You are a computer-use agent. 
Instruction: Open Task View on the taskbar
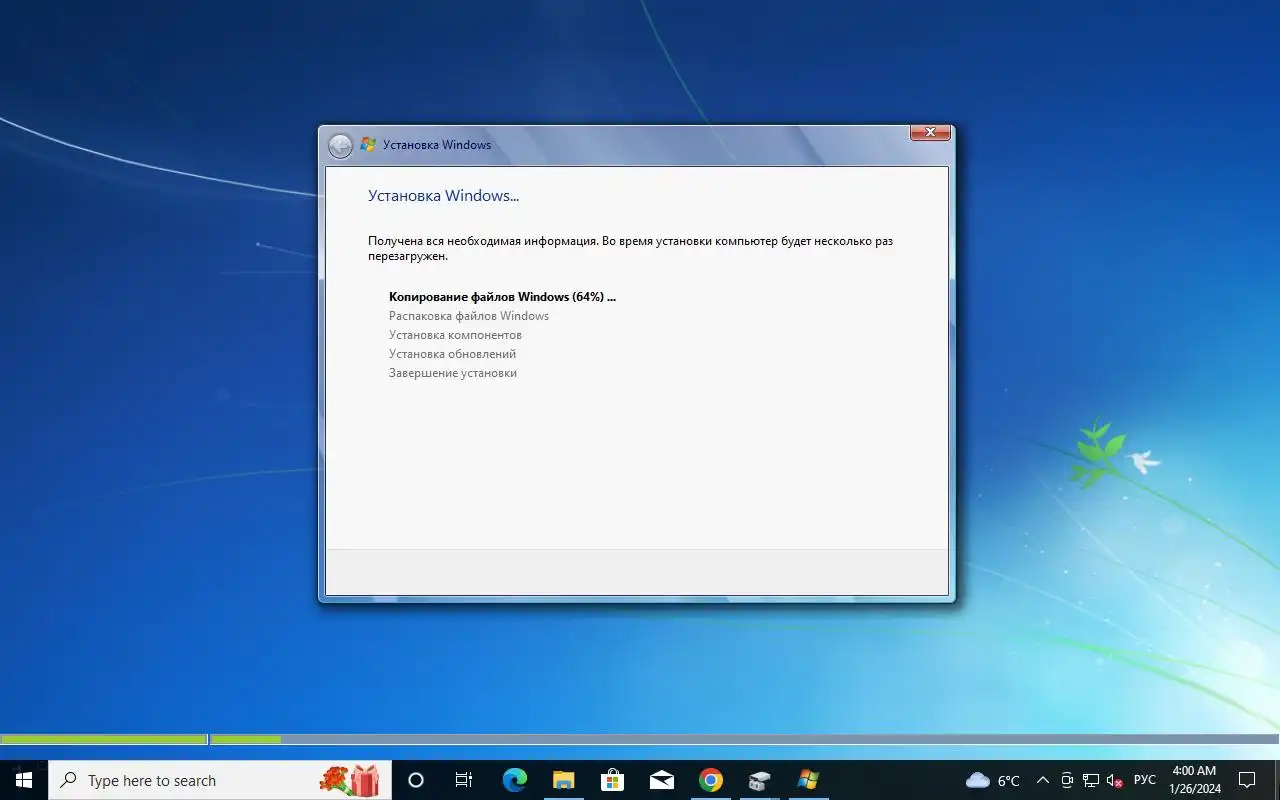tap(464, 780)
